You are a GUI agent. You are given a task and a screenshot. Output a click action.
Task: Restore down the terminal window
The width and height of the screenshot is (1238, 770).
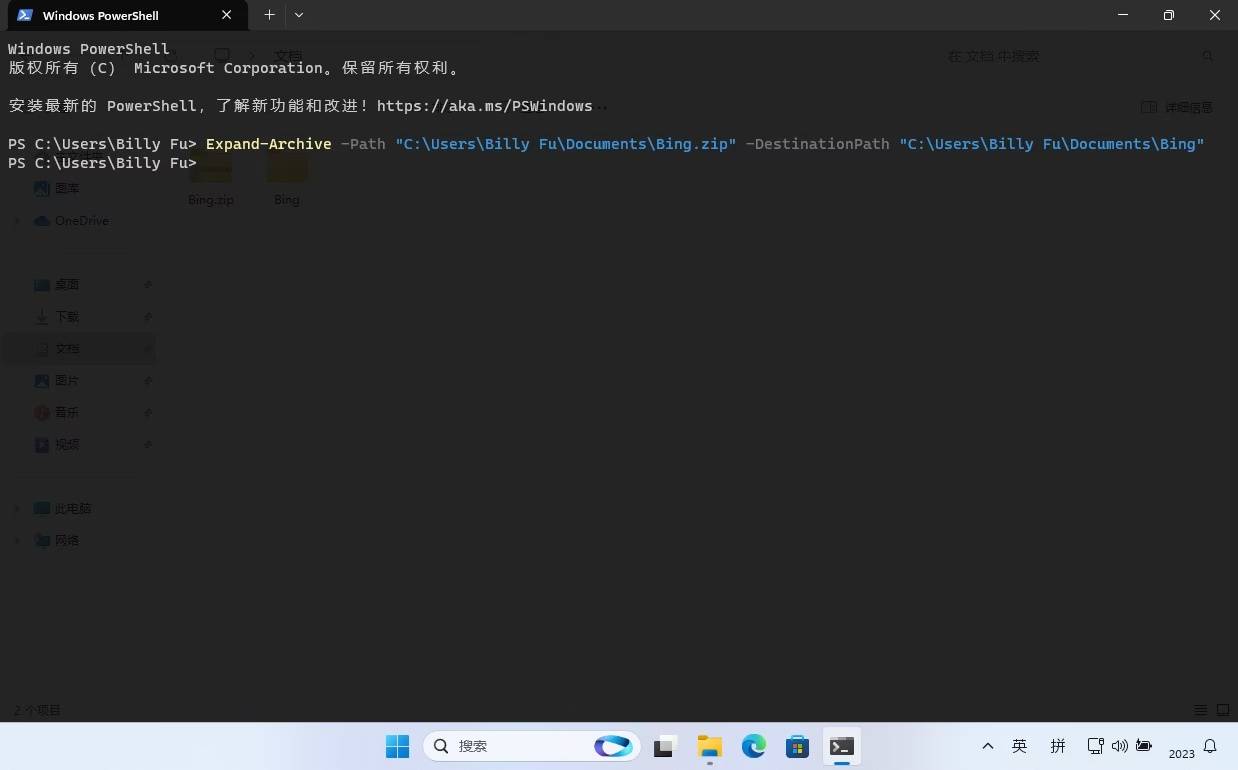point(1168,15)
